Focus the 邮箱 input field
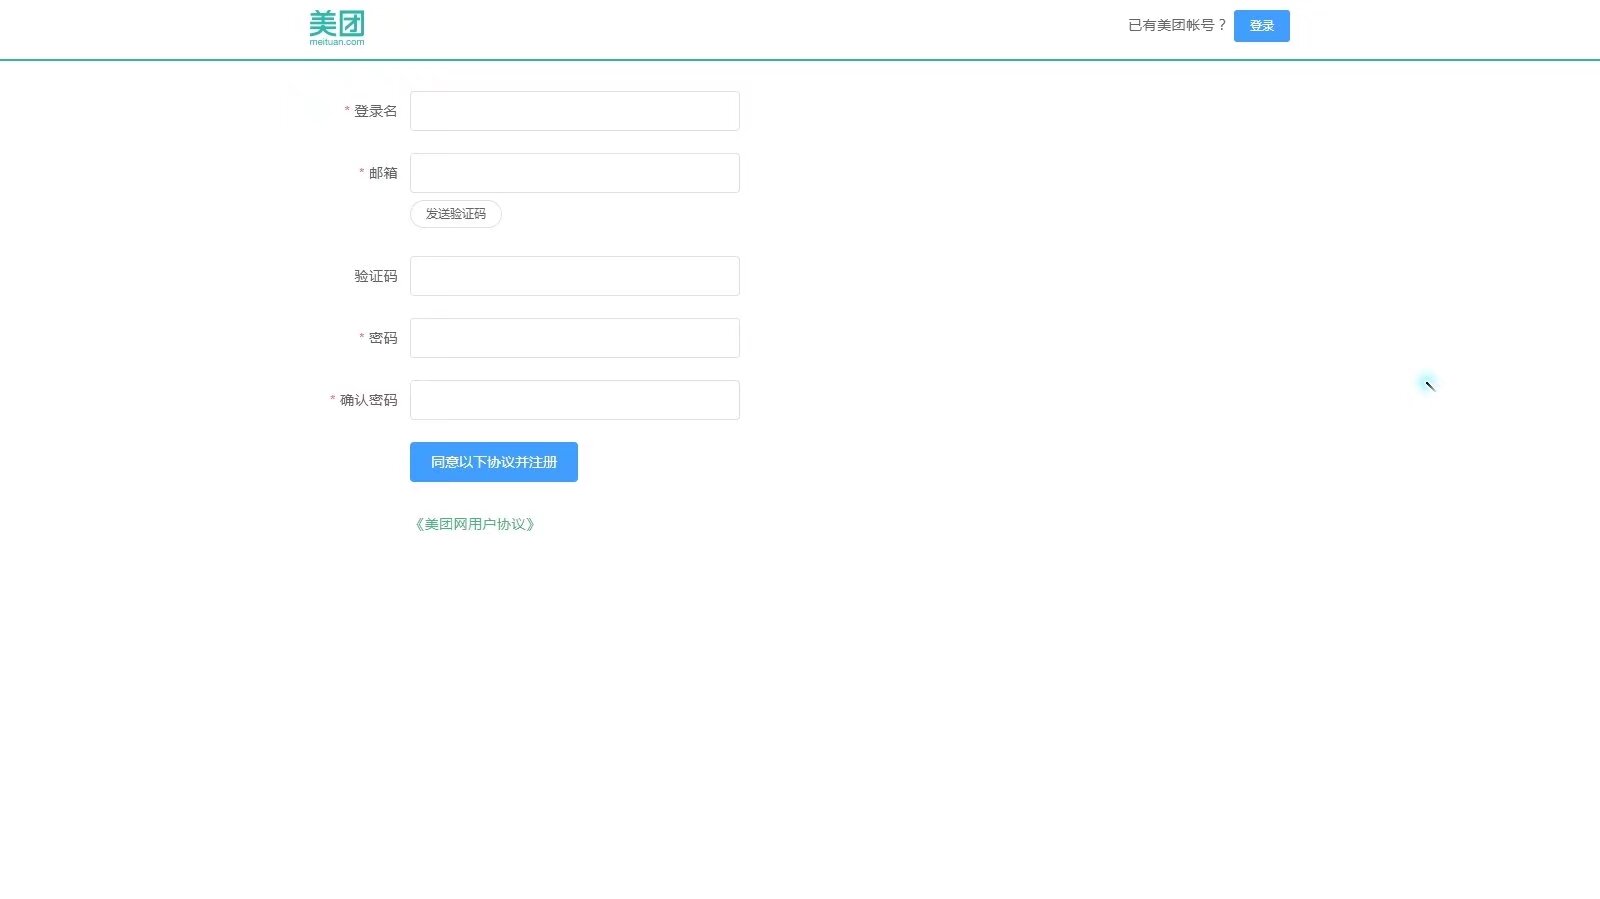Viewport: 1600px width, 899px height. (x=575, y=173)
